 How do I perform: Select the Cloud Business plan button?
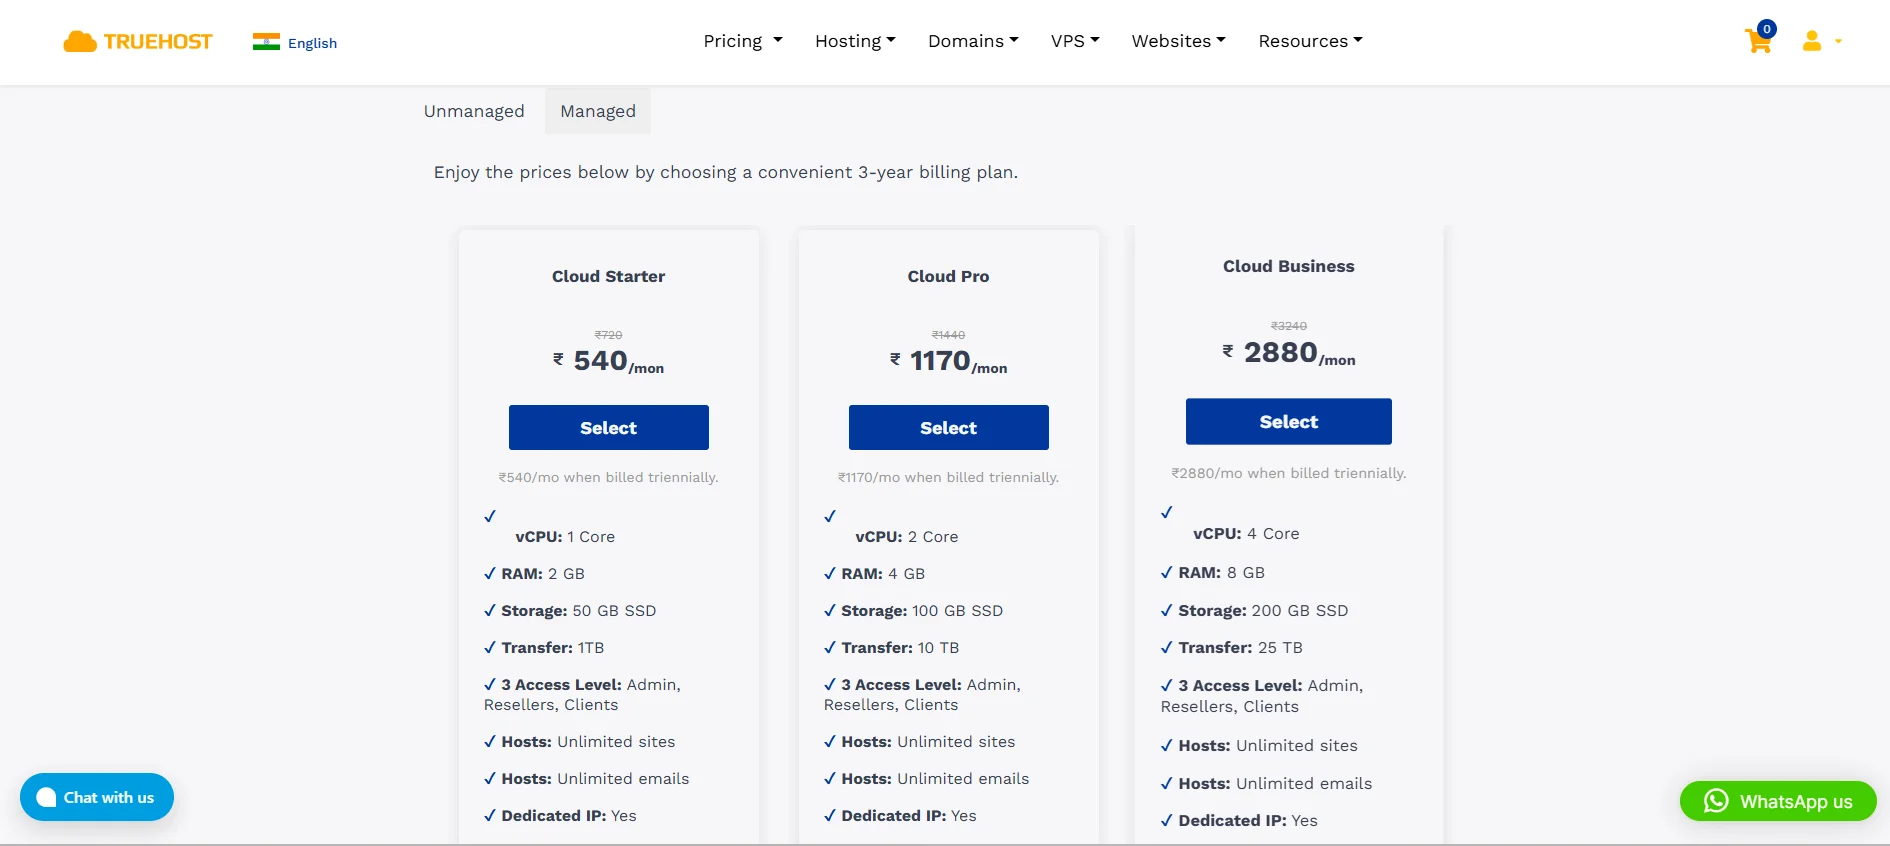1289,422
